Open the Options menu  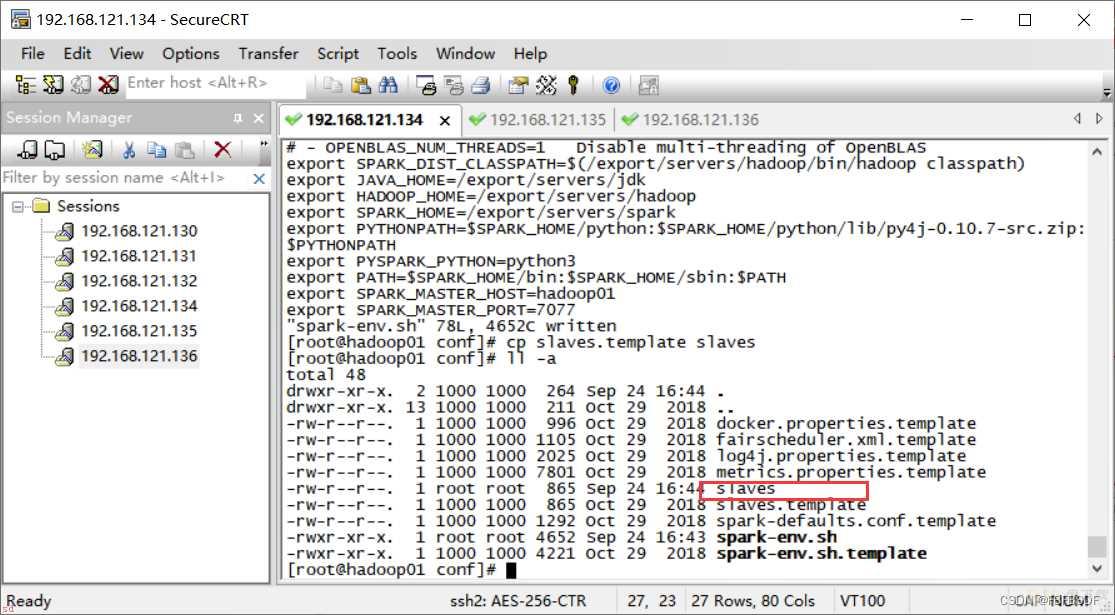[191, 53]
